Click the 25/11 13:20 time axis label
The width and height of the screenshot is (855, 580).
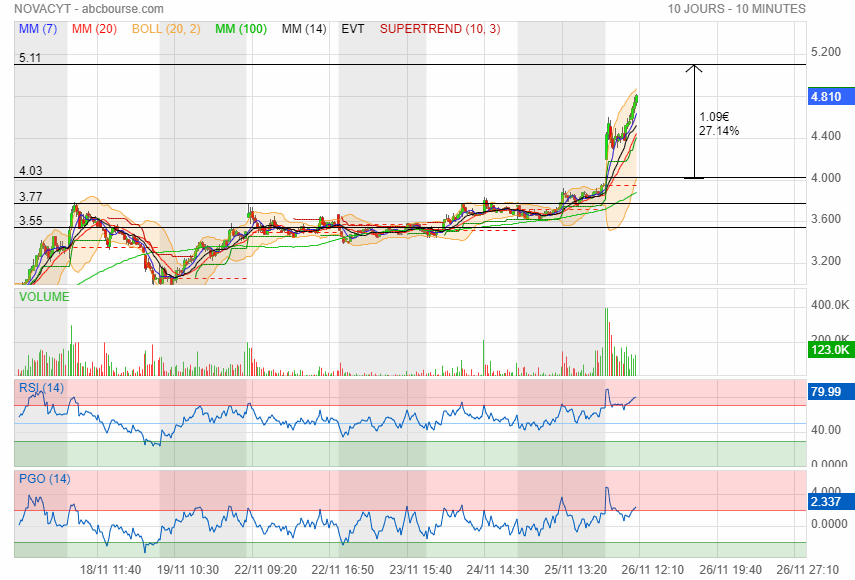click(576, 570)
